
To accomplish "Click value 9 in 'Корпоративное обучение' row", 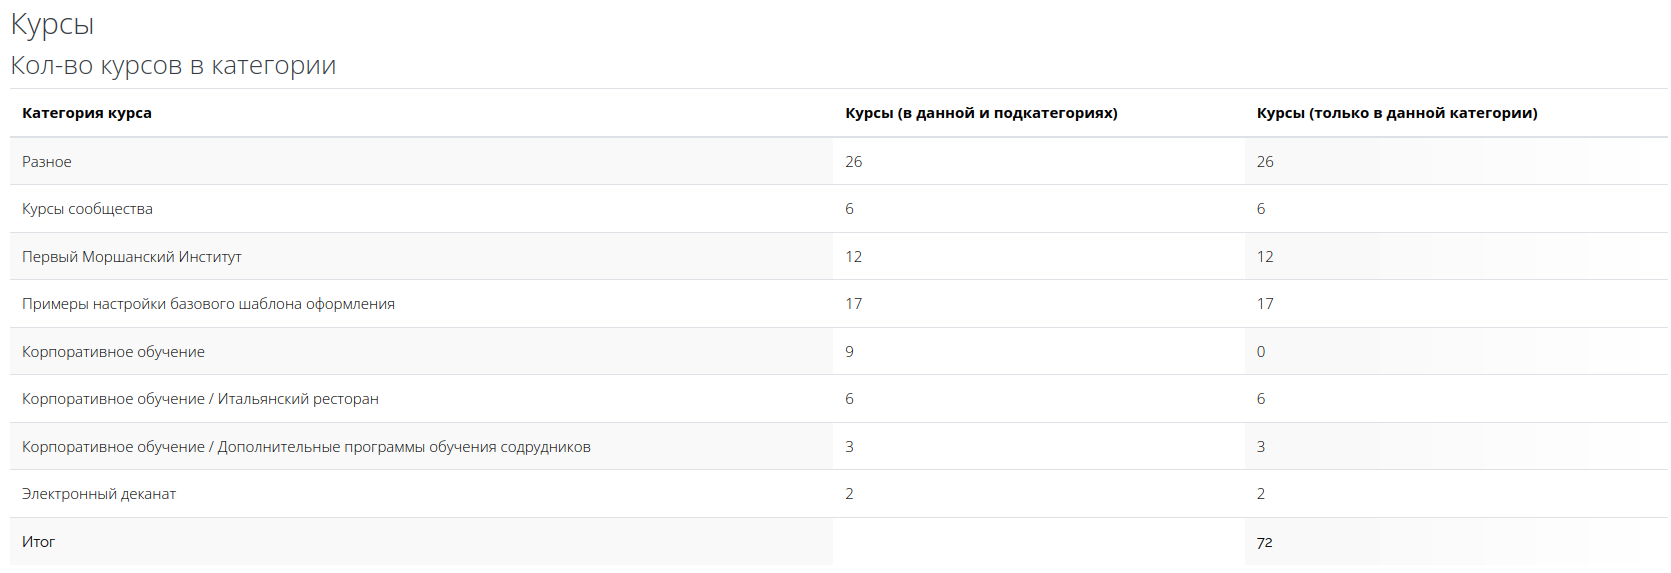I will pos(849,352).
